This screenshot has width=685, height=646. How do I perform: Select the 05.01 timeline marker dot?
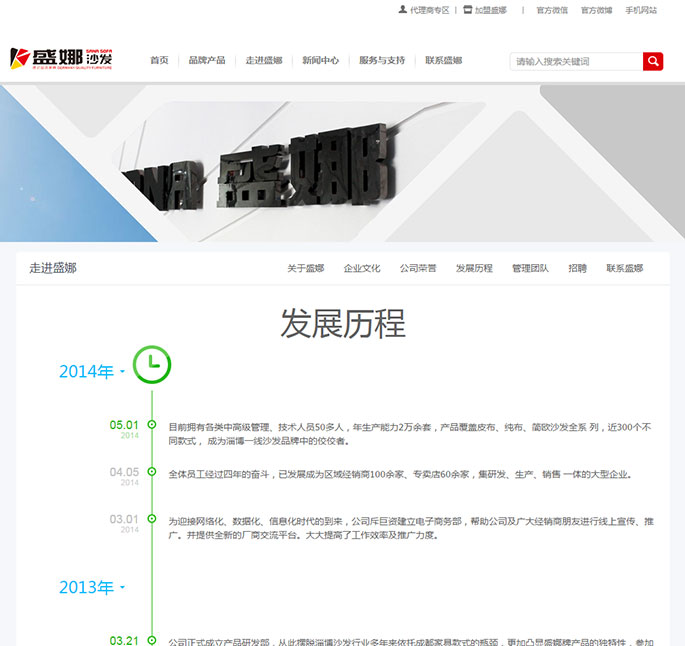tap(152, 425)
